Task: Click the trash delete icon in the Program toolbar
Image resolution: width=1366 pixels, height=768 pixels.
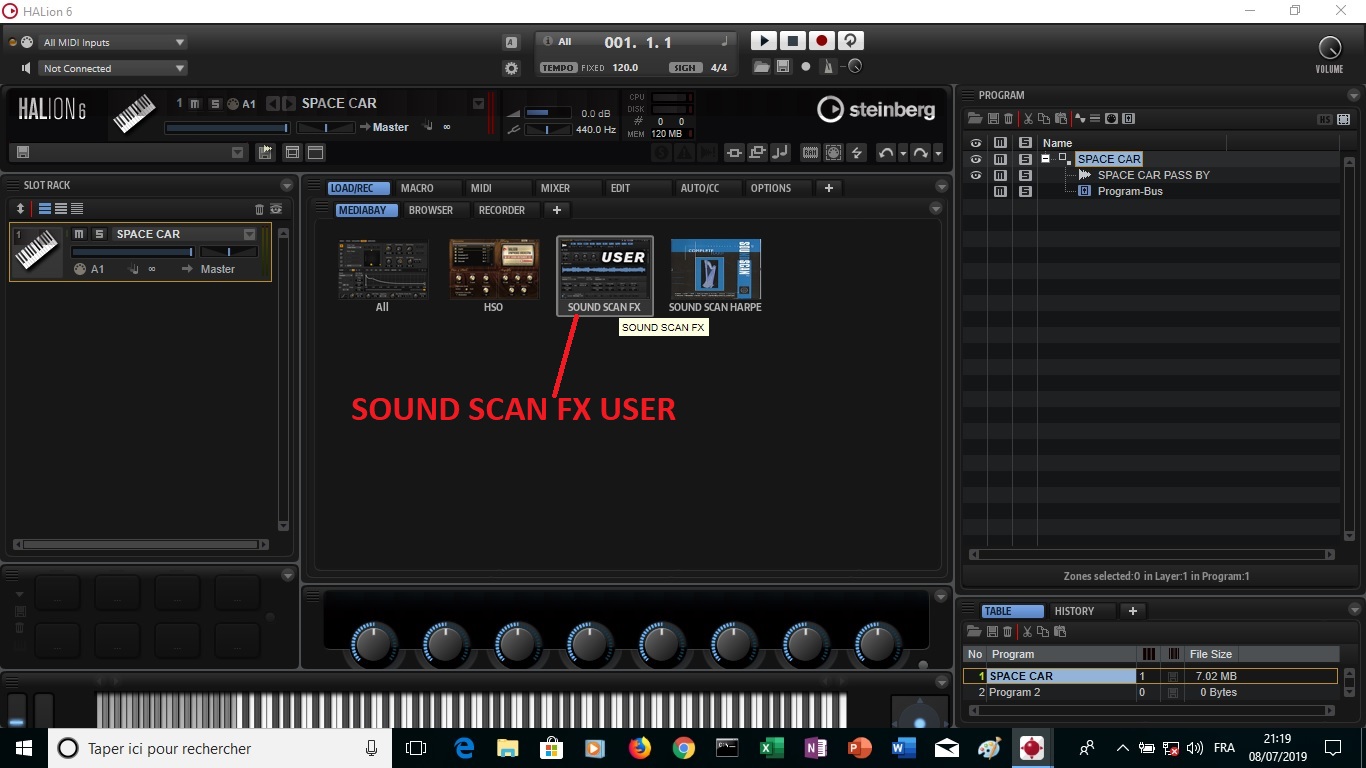Action: (1009, 119)
